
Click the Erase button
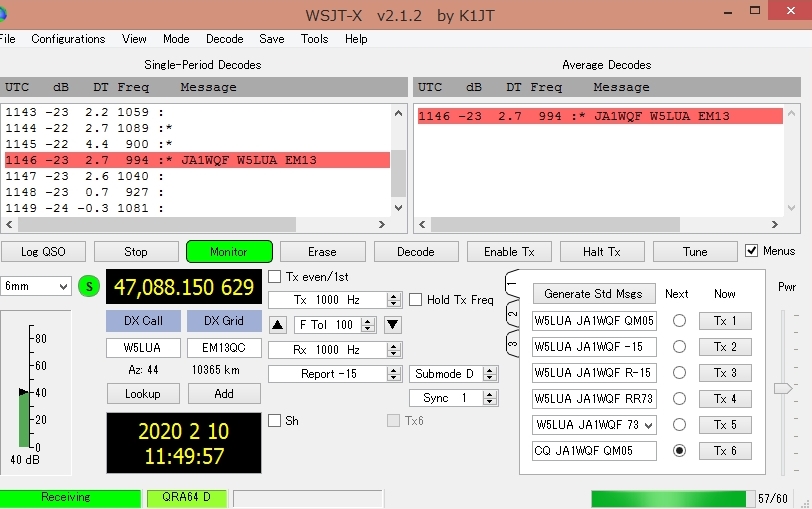322,252
